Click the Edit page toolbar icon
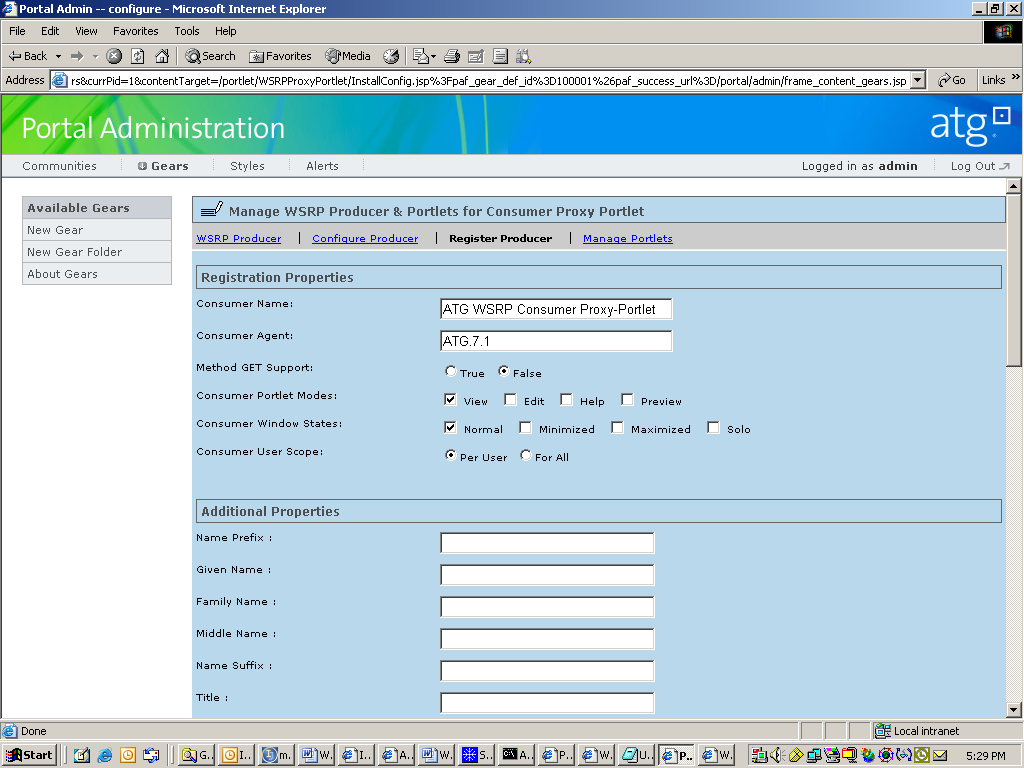Screen dimensions: 1024x768 coord(476,56)
